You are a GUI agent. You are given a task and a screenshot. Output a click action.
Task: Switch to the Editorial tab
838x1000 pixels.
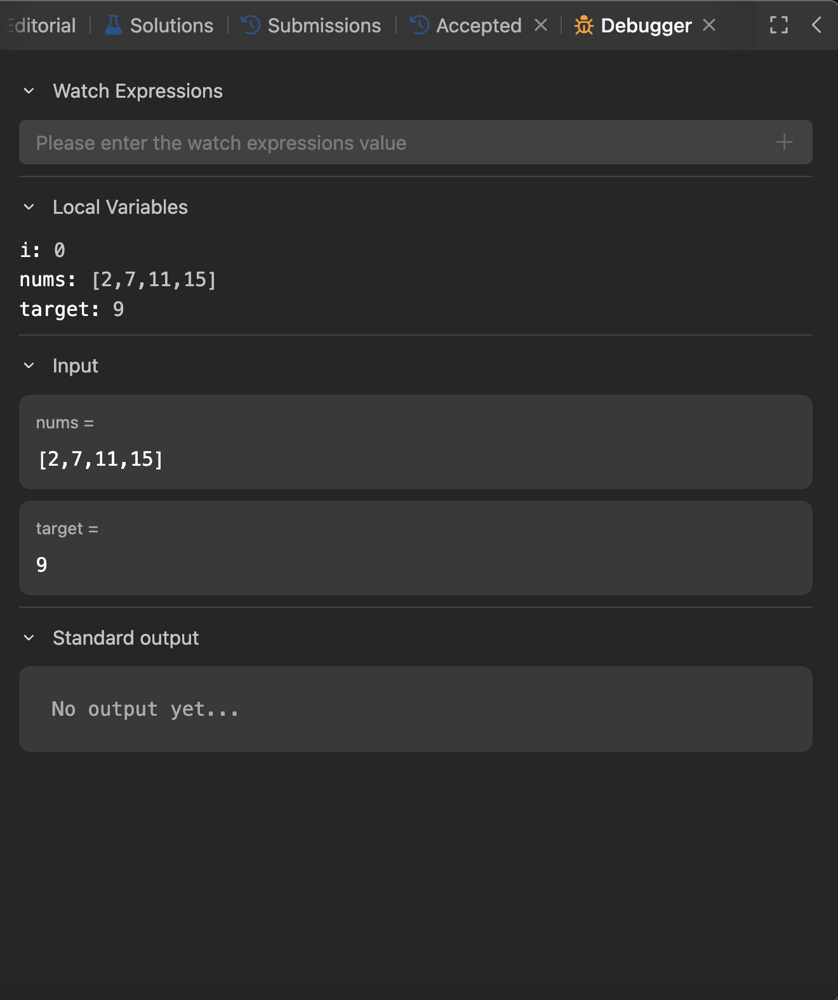tap(42, 26)
